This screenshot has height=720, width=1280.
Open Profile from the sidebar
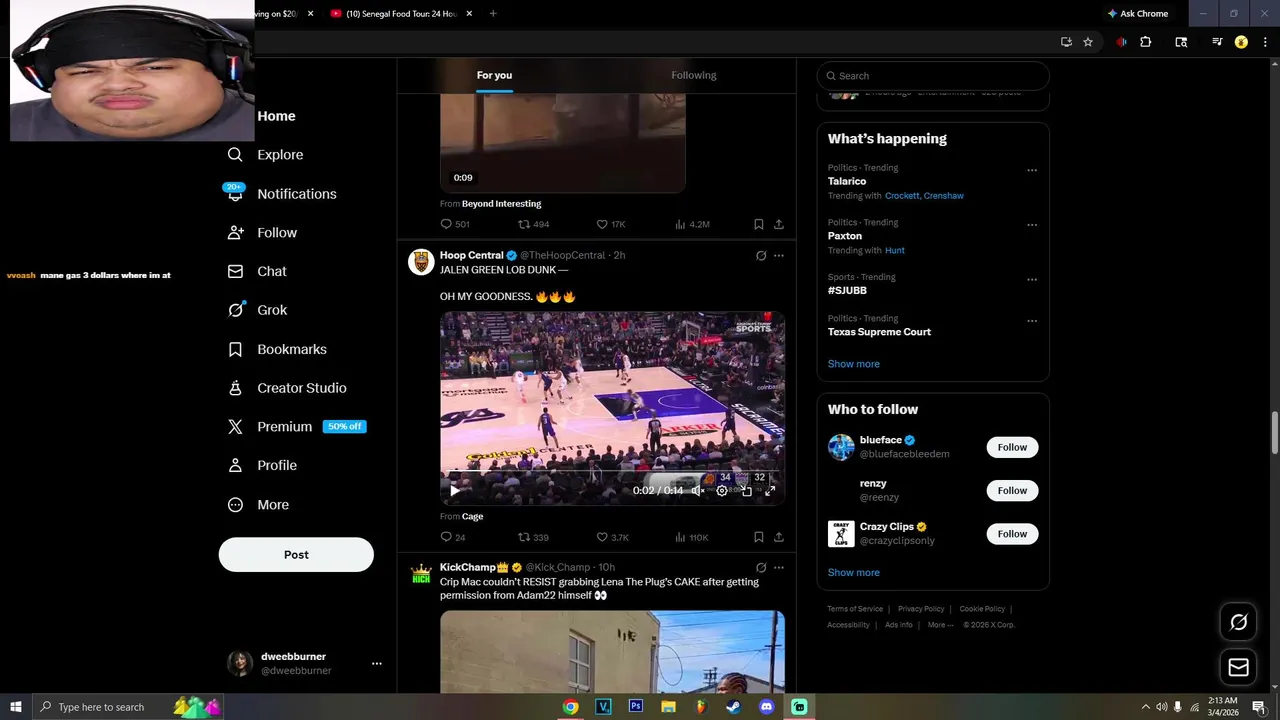[262, 465]
